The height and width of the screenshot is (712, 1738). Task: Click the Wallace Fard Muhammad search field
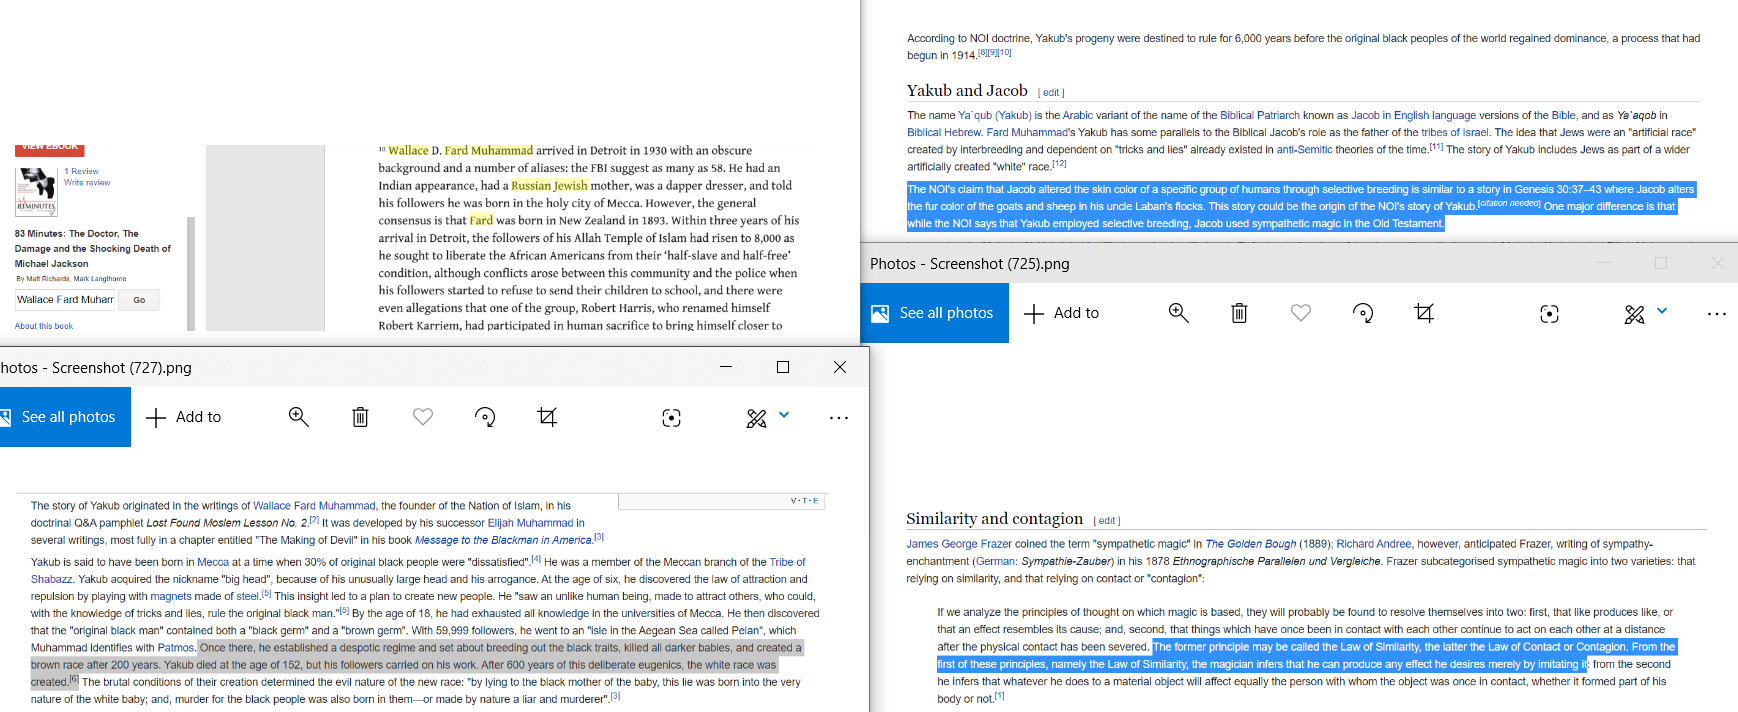66,300
